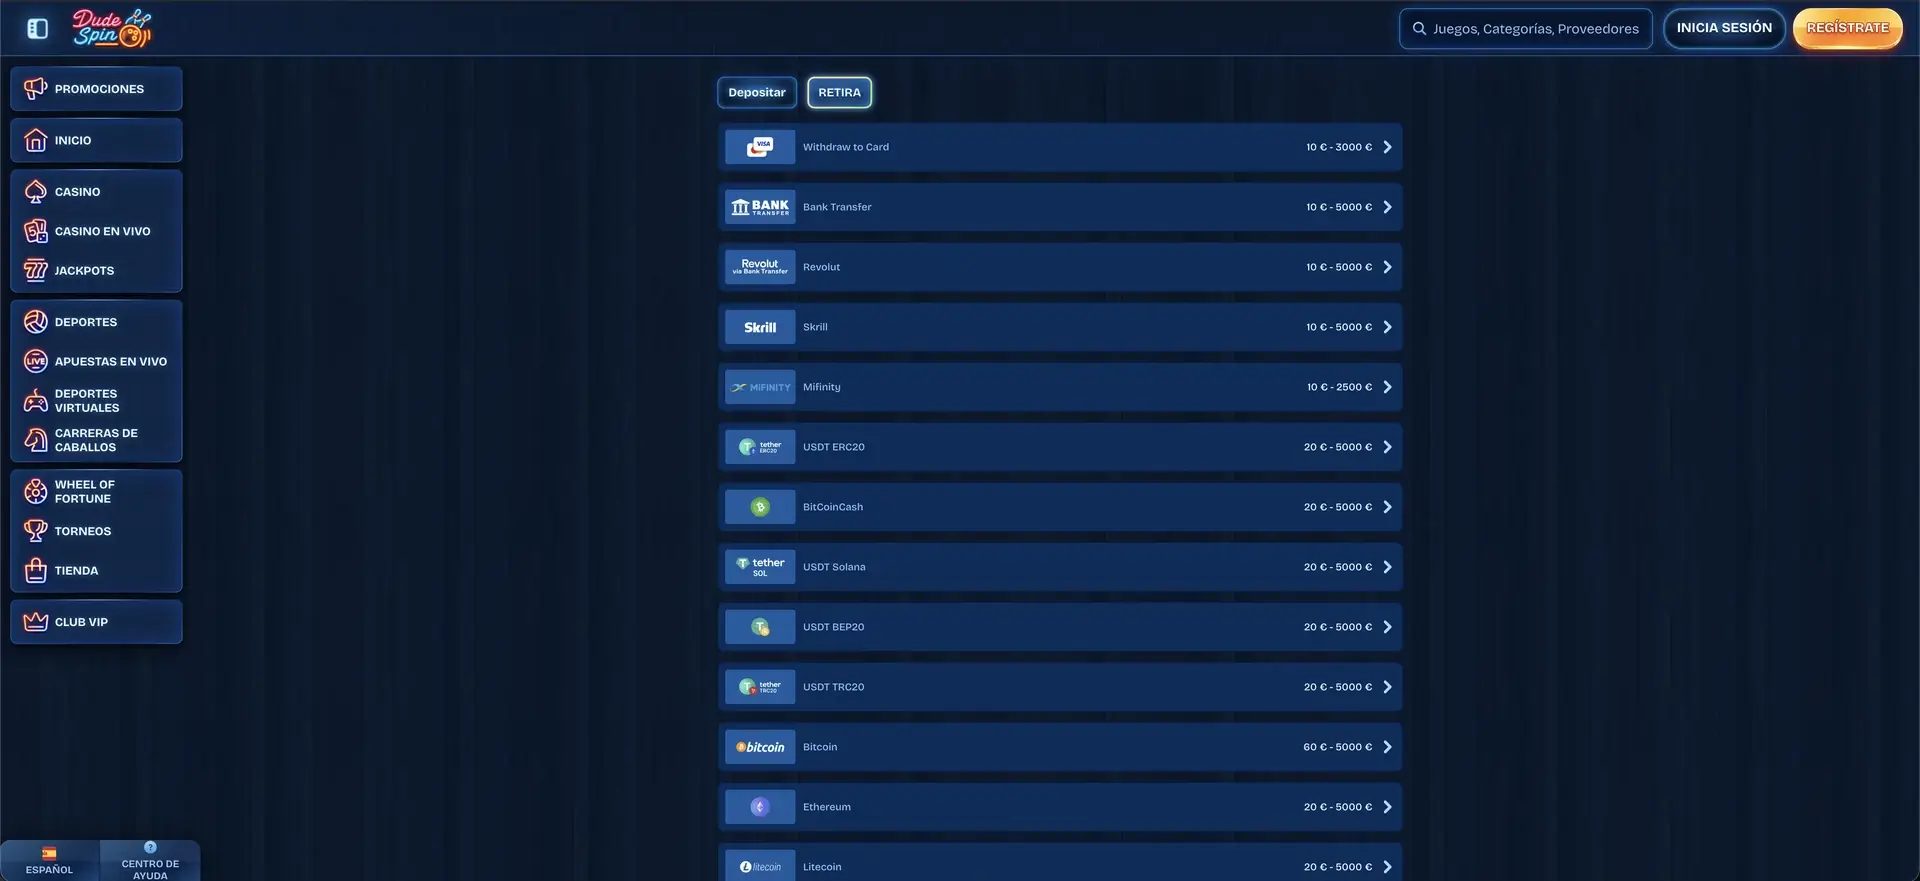Click the USDT ERC20 tether logo
Viewport: 1920px width, 881px height.
(x=760, y=447)
